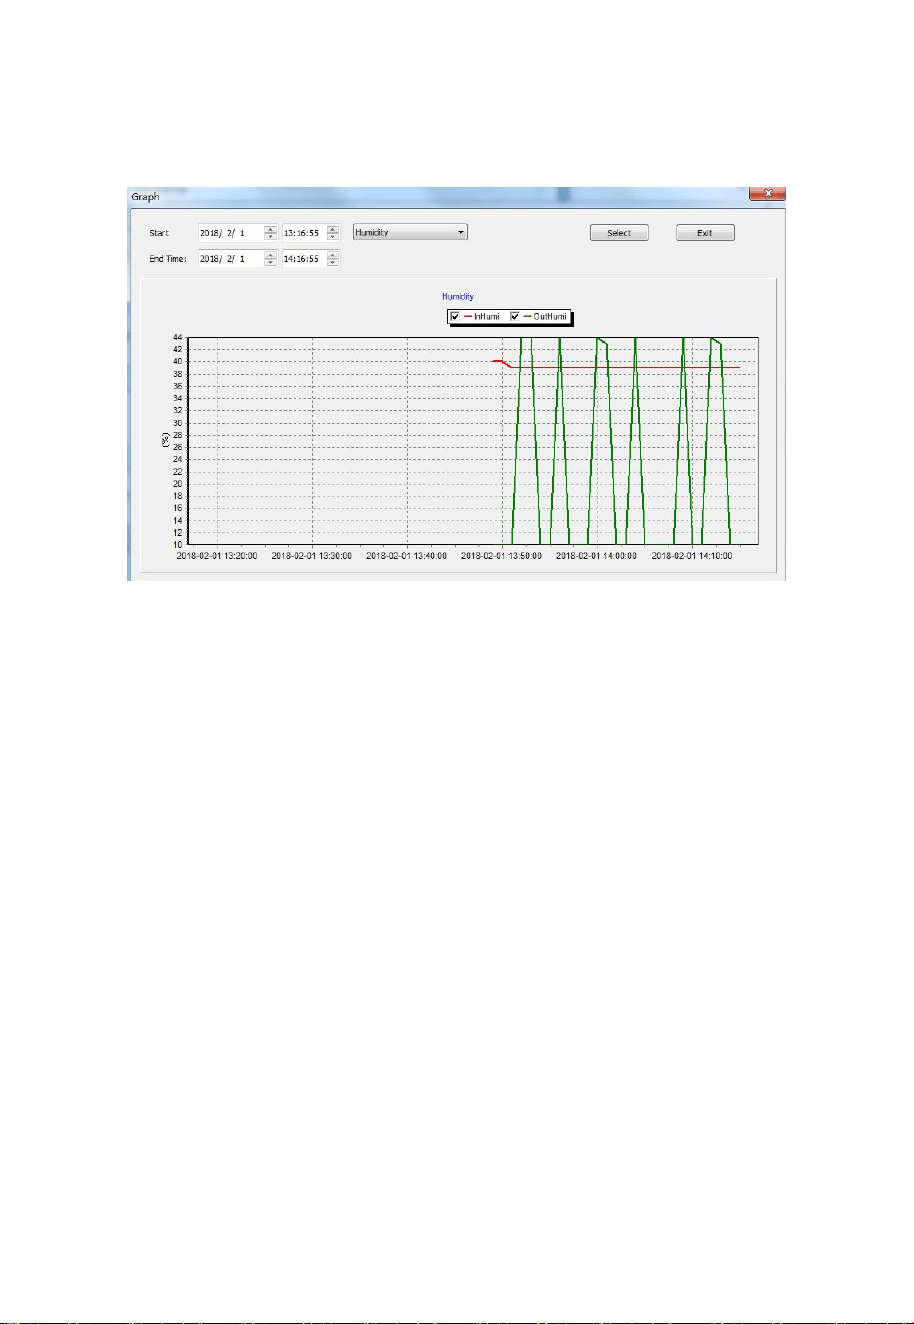Click the x-axis label 2018-02-01 13:30:00
This screenshot has width=914, height=1324.
pos(312,555)
